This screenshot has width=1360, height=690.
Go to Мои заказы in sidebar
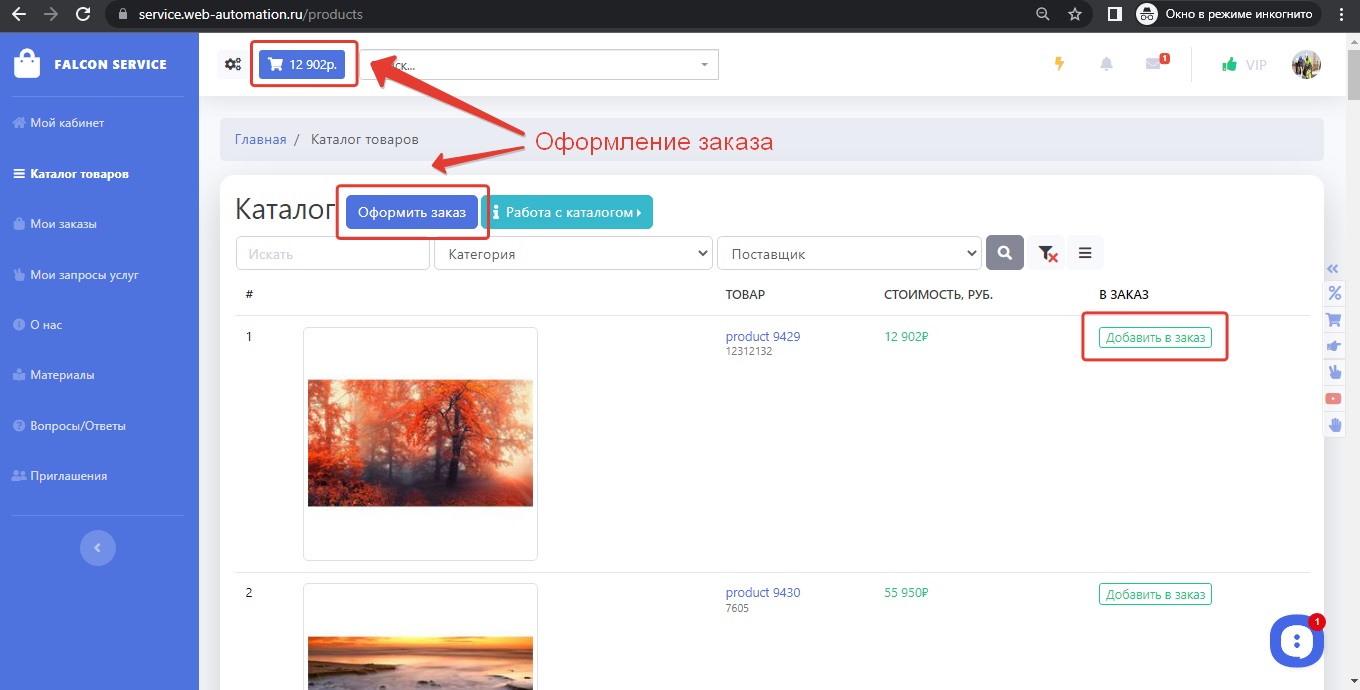click(63, 224)
